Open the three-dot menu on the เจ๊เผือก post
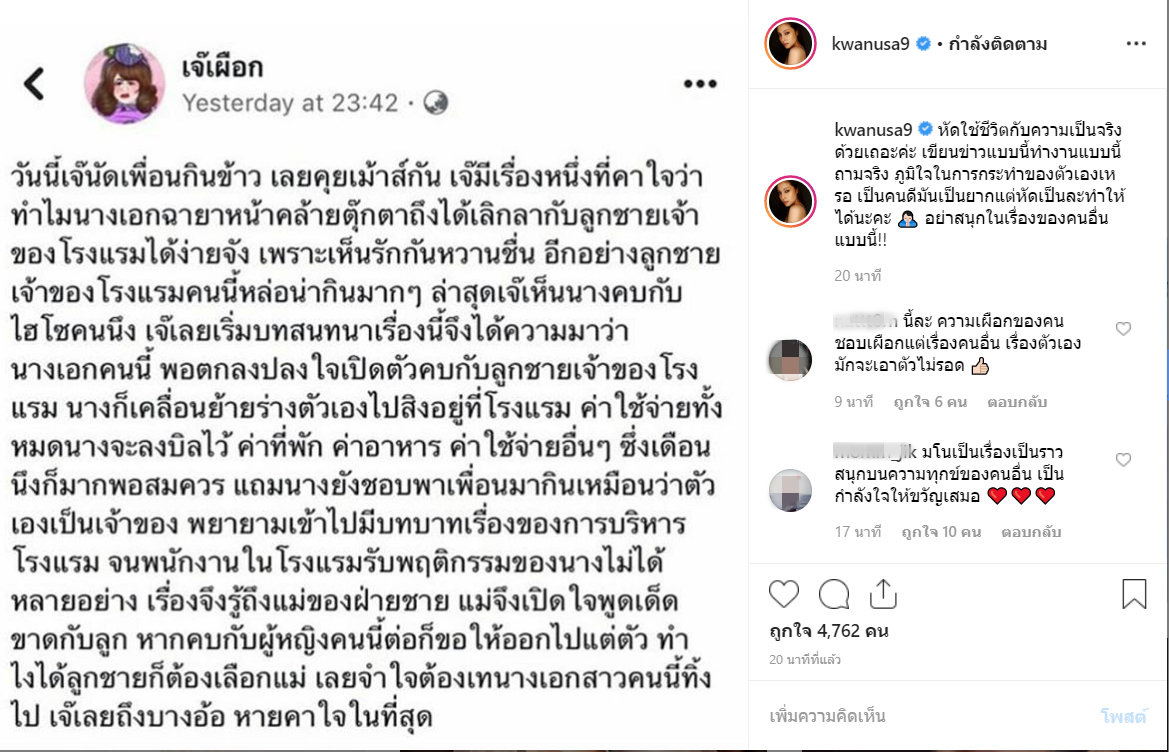The image size is (1169, 752). [700, 83]
